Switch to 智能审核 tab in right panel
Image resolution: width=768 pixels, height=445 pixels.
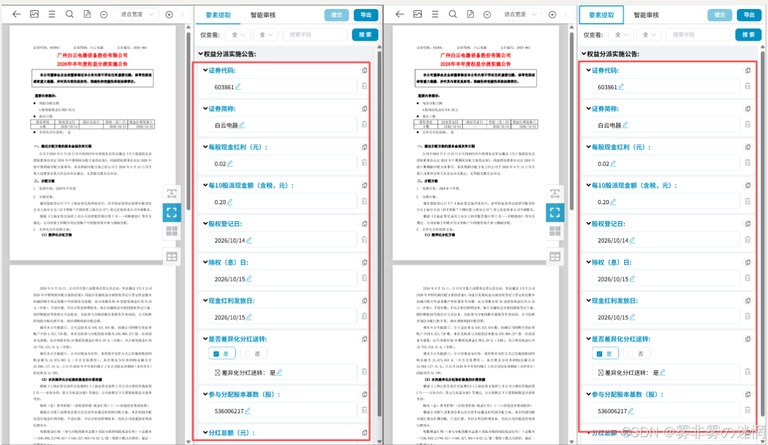646,15
